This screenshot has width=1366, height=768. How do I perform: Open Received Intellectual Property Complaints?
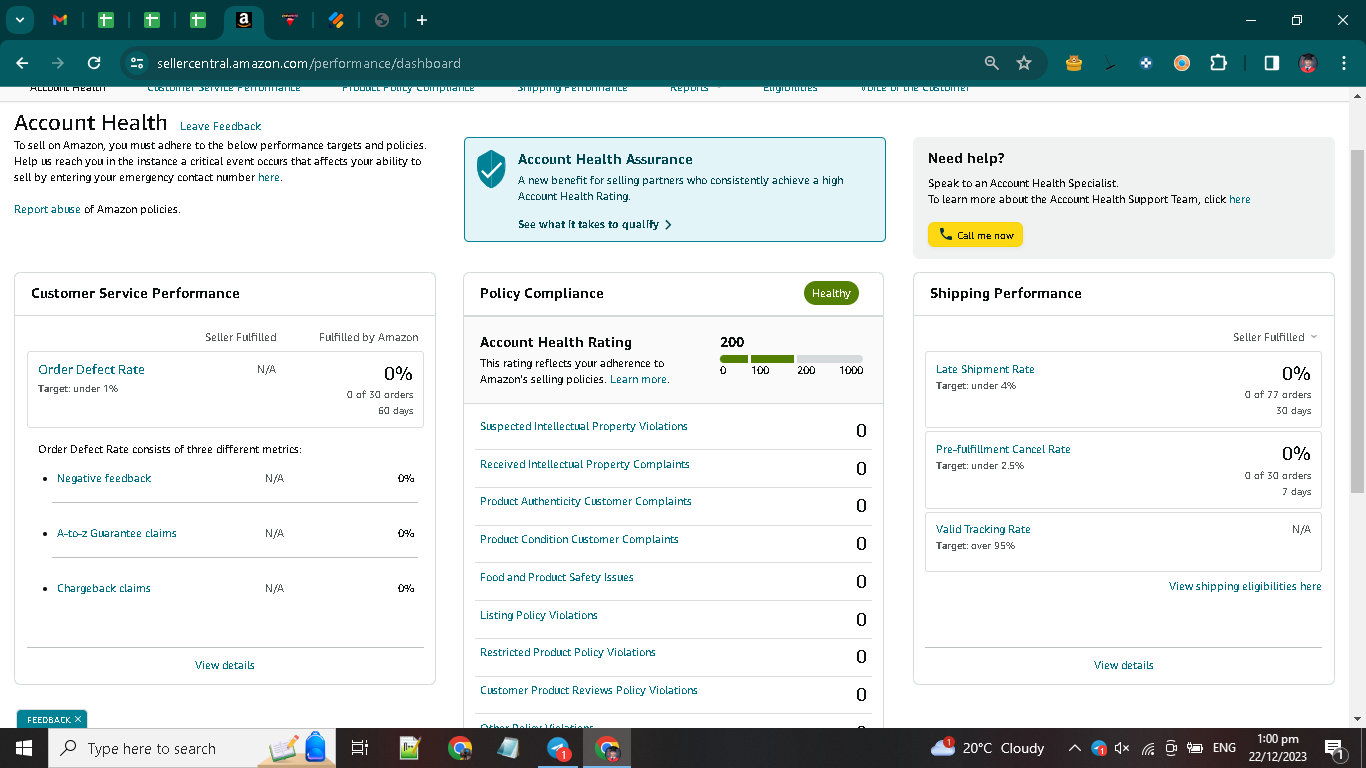[x=585, y=464]
